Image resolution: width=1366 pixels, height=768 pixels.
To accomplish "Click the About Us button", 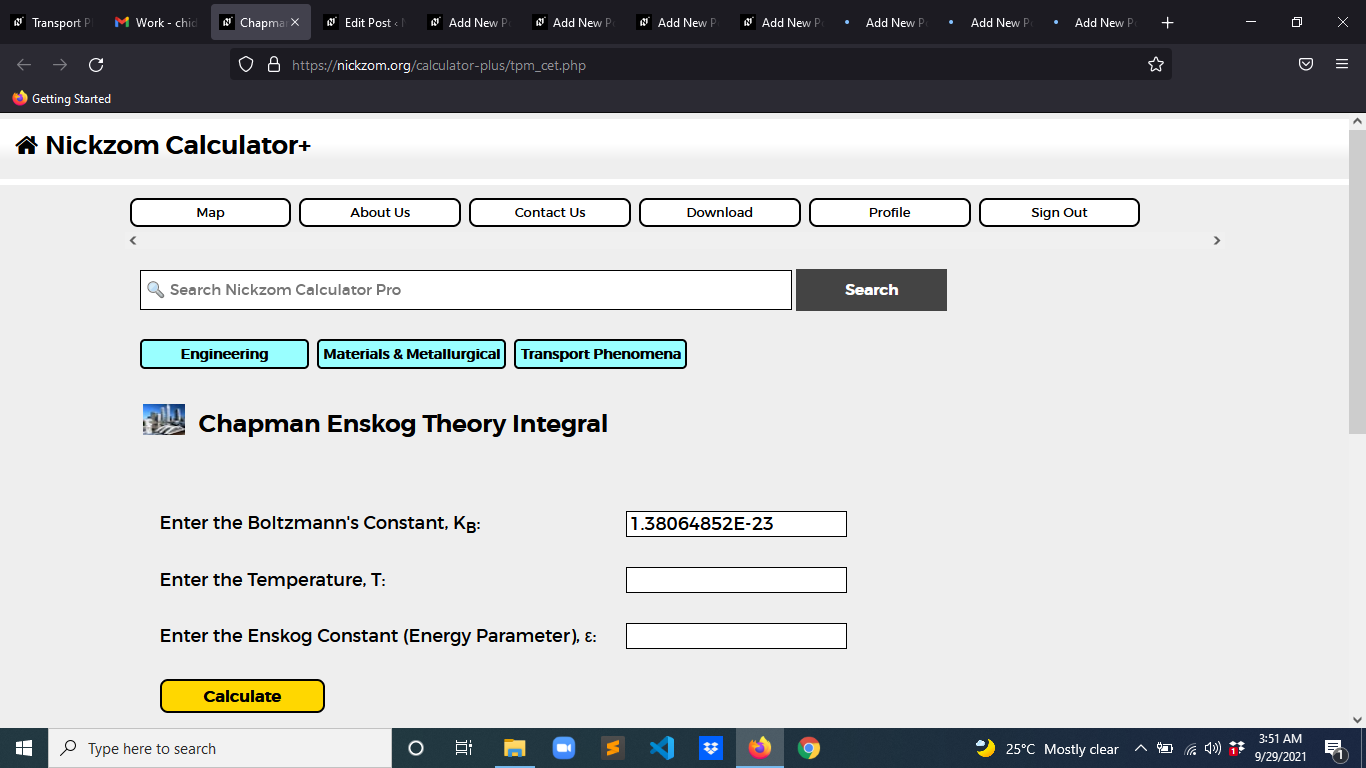I will [380, 213].
